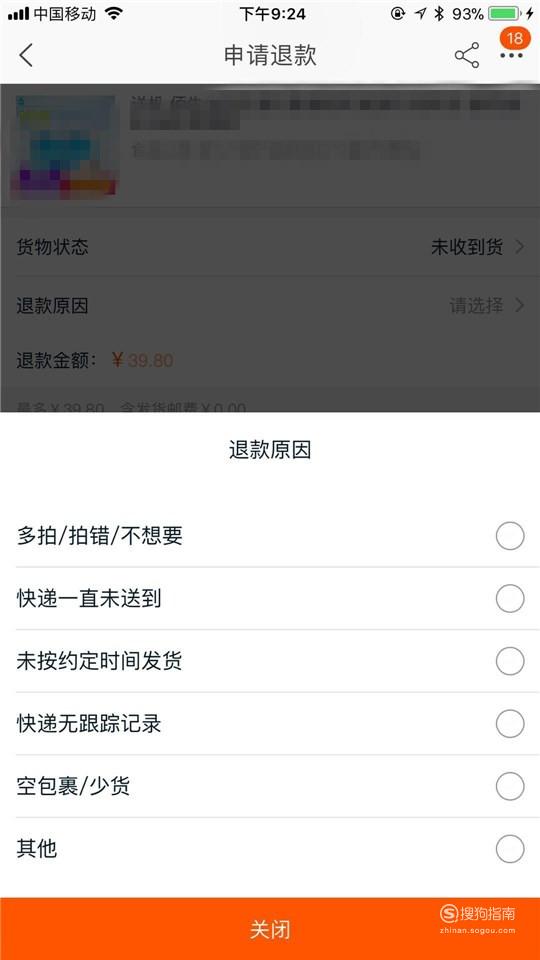Select the 快递一直未送到 radio button
This screenshot has height=960, width=540.
click(510, 599)
